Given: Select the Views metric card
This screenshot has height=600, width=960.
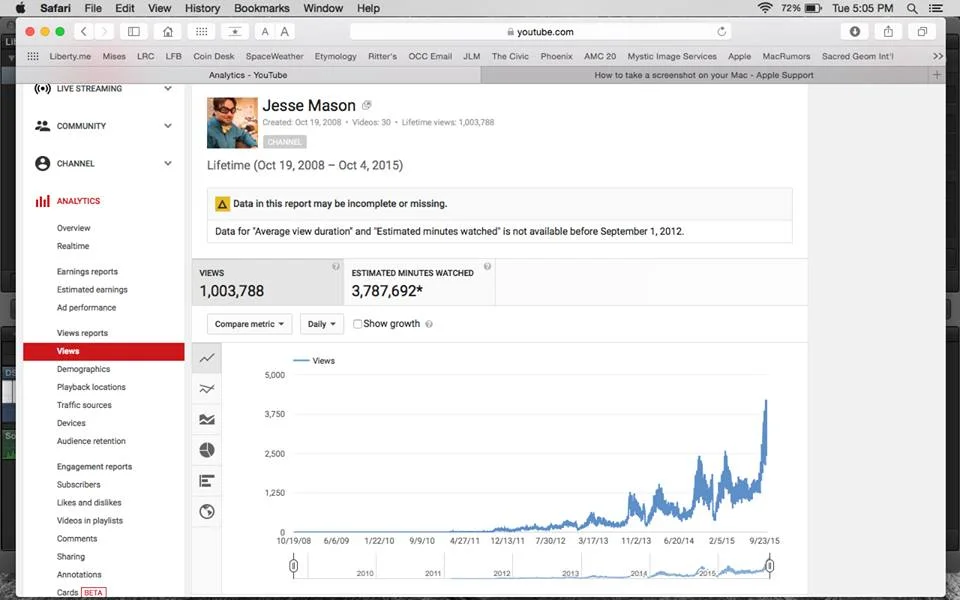Looking at the screenshot, I should click(268, 282).
